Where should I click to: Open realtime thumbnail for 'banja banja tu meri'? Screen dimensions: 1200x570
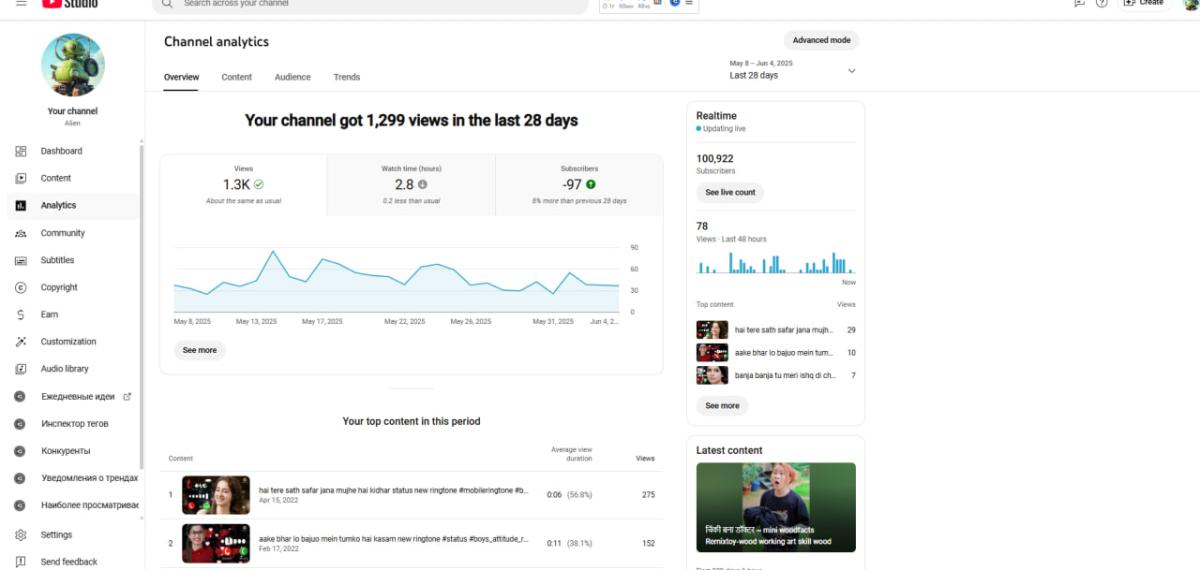[712, 375]
